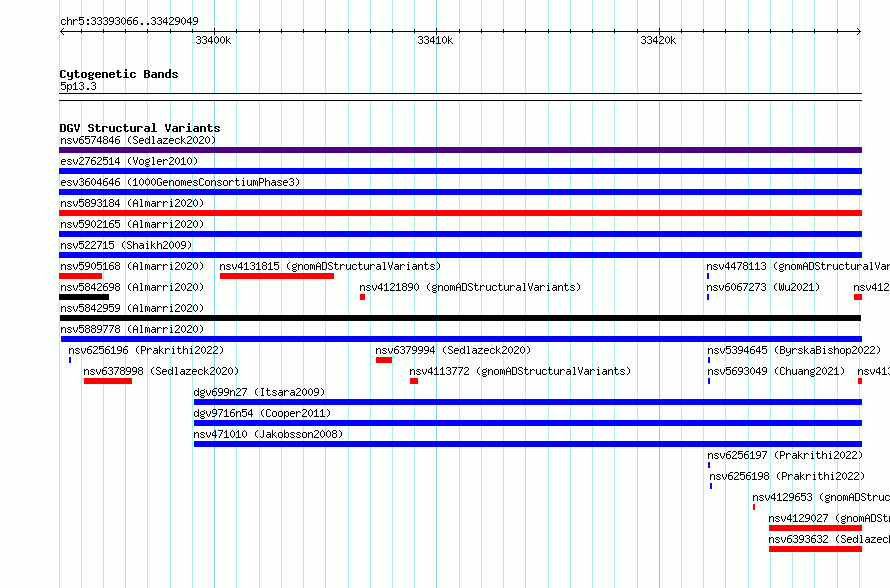The height and width of the screenshot is (588, 890).
Task: Click nsv4121890 (gnomADStructuralVariants) label
Action: pos(471,287)
